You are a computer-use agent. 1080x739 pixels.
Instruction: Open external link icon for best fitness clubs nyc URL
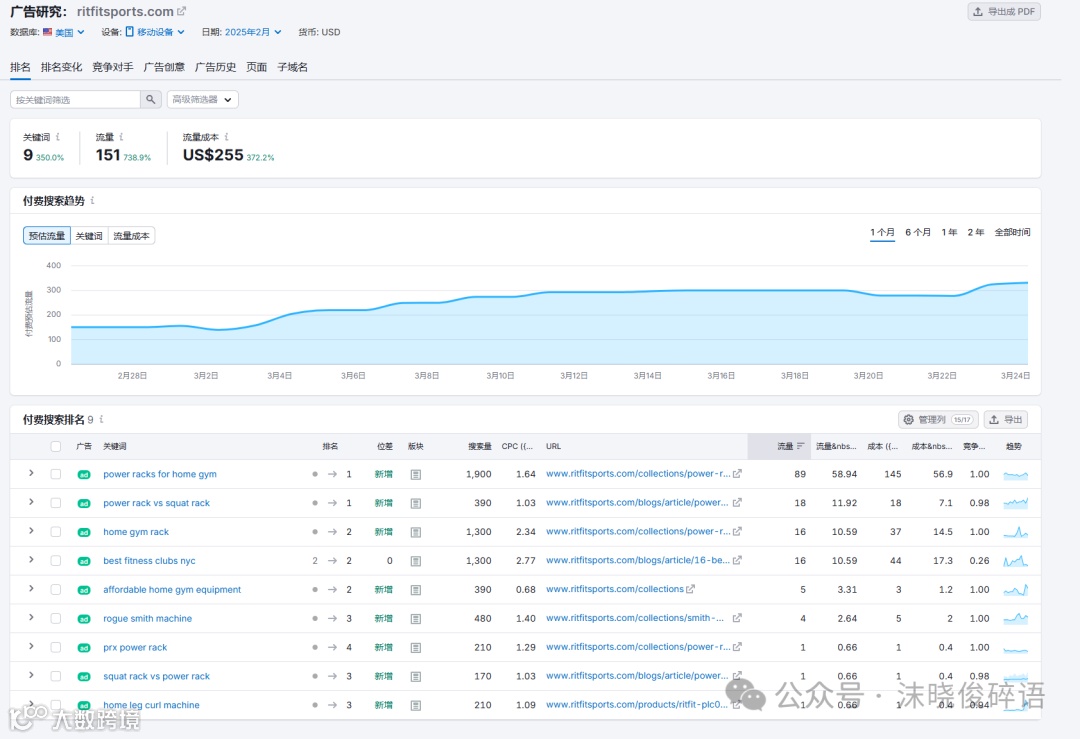[737, 561]
